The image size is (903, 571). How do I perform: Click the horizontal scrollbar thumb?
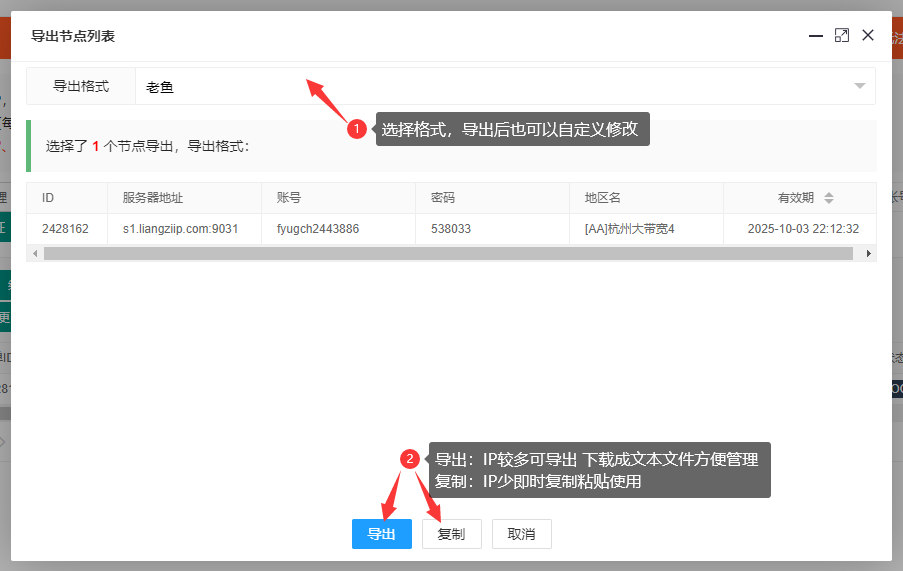tap(448, 254)
